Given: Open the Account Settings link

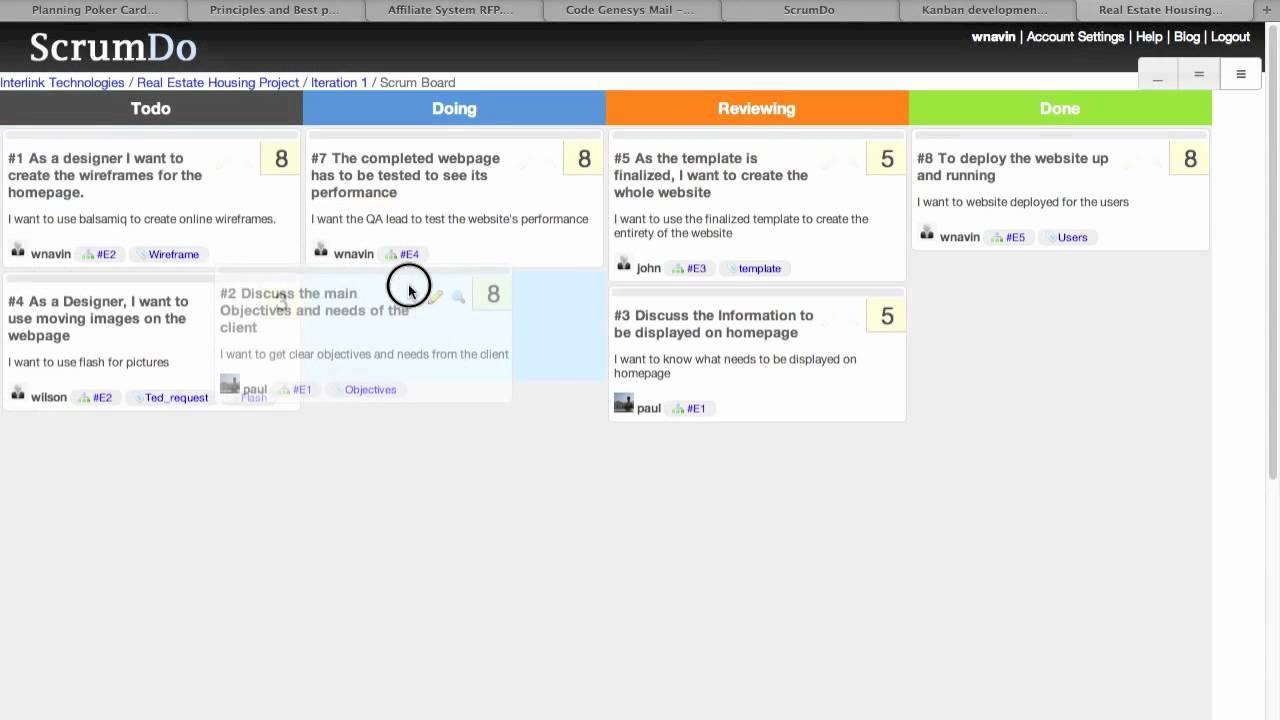Looking at the screenshot, I should point(1075,37).
